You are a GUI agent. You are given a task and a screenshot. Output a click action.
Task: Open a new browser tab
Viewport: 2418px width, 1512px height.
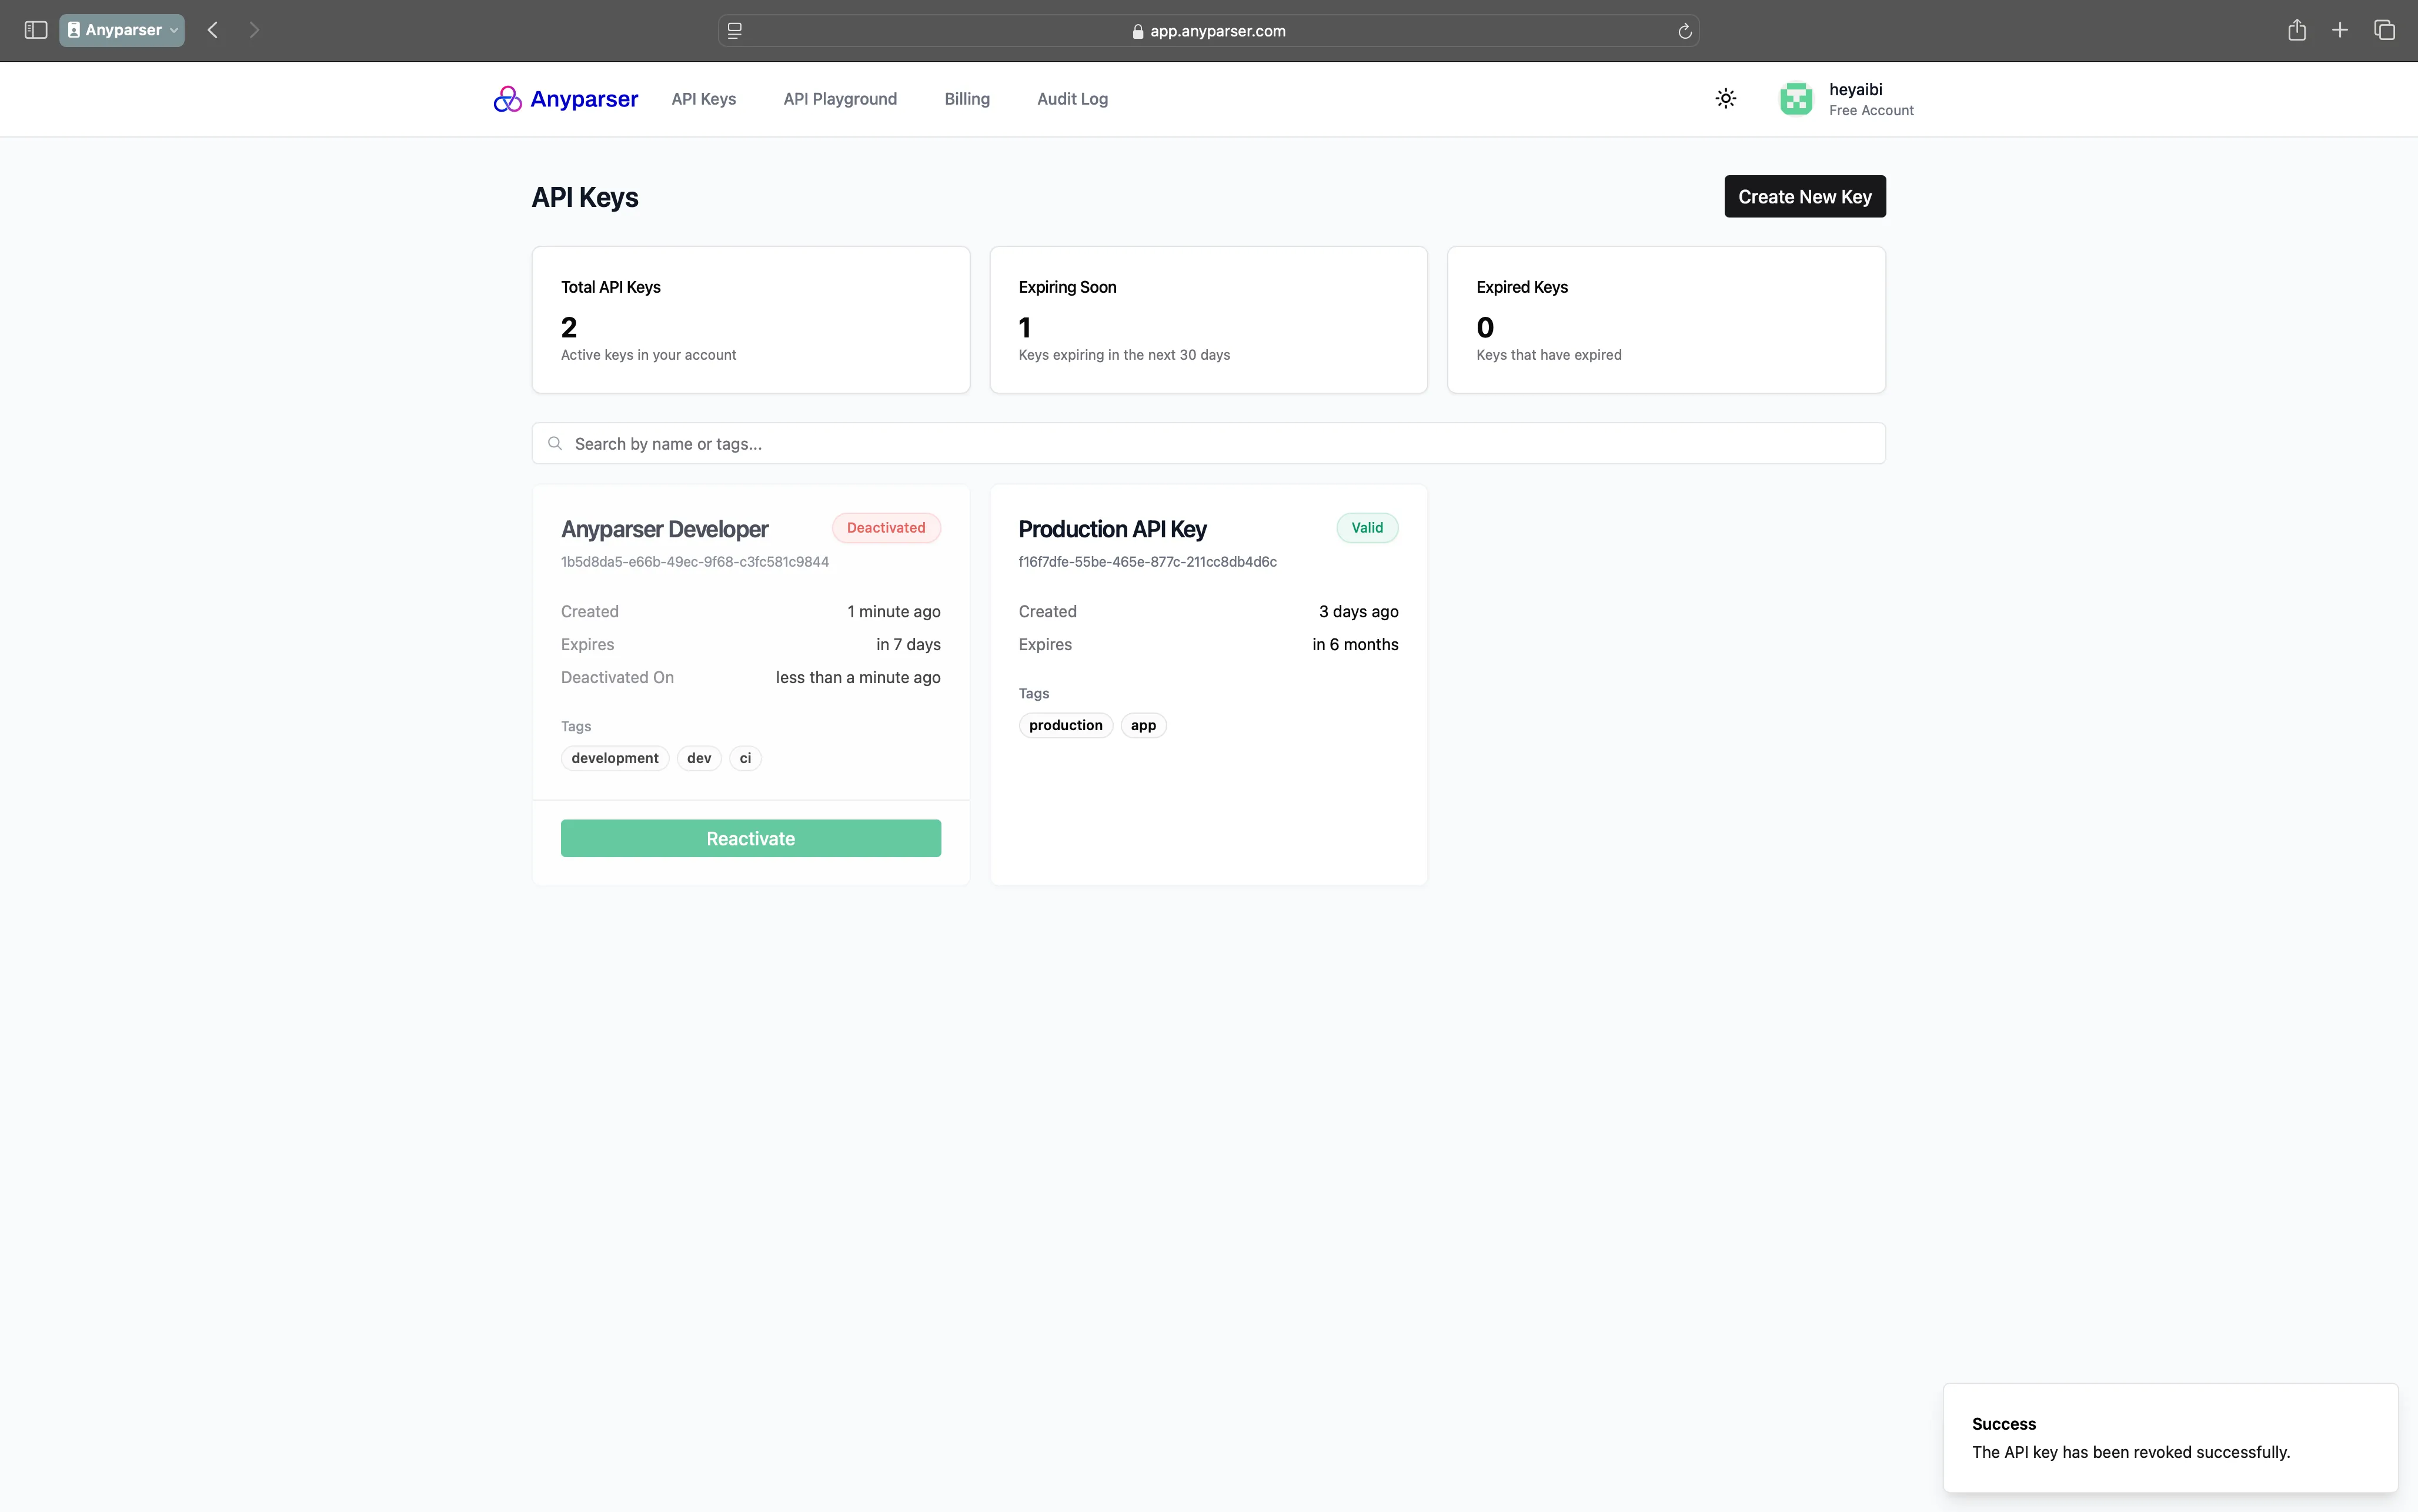coord(2340,30)
